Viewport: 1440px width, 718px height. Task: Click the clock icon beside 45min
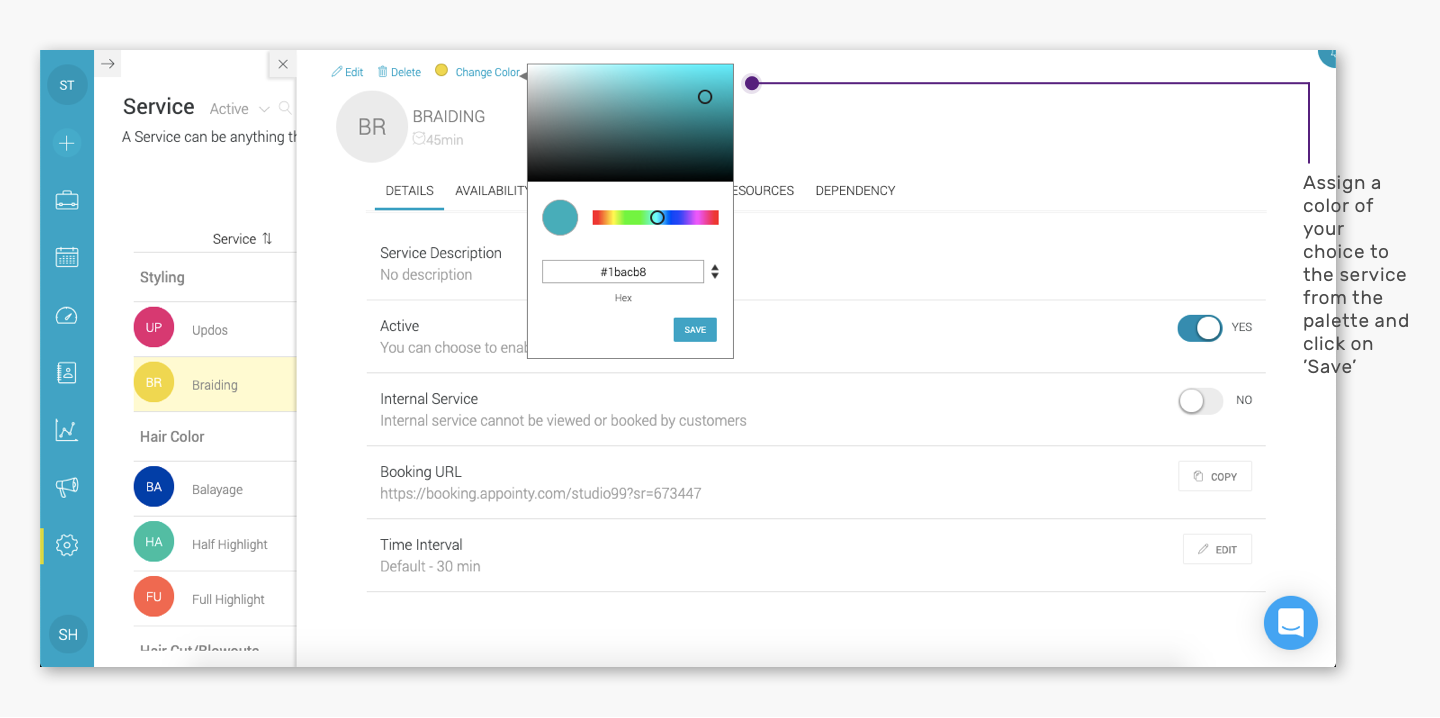click(x=419, y=139)
